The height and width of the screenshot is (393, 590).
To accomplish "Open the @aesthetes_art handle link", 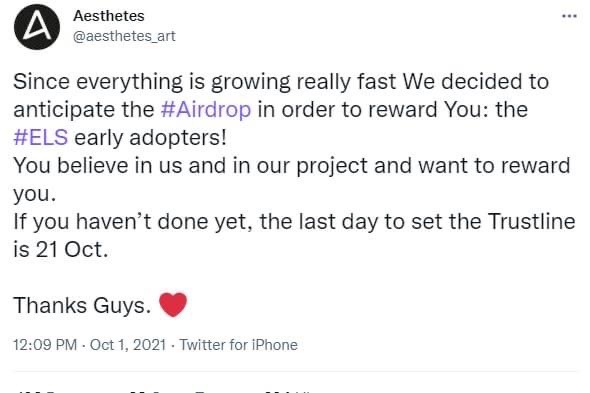I will (x=124, y=36).
